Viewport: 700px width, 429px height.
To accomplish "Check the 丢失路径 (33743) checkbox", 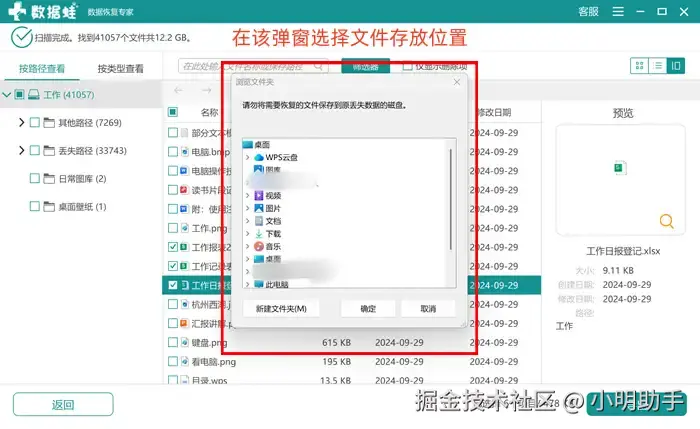I will point(34,150).
